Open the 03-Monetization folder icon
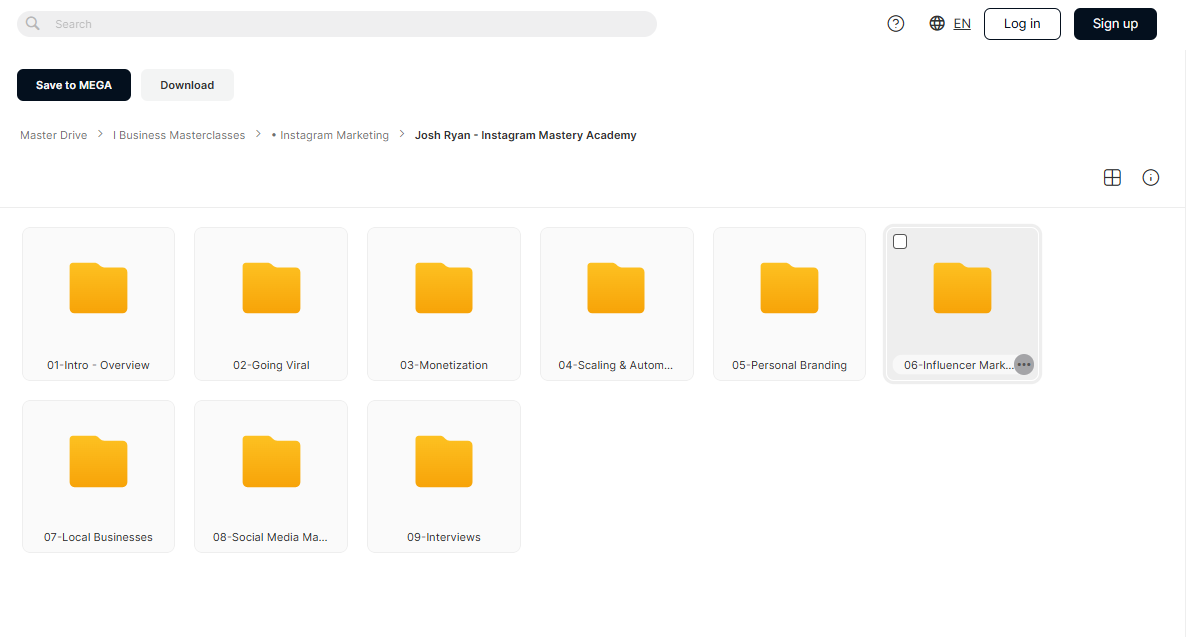Image resolution: width=1186 pixels, height=637 pixels. pyautogui.click(x=444, y=287)
